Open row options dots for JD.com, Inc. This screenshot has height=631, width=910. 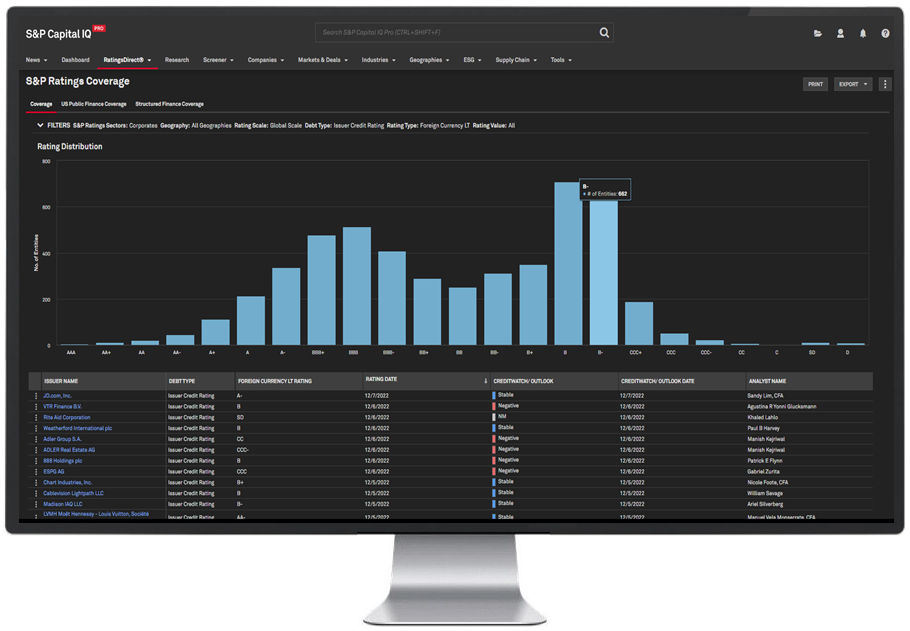click(36, 396)
